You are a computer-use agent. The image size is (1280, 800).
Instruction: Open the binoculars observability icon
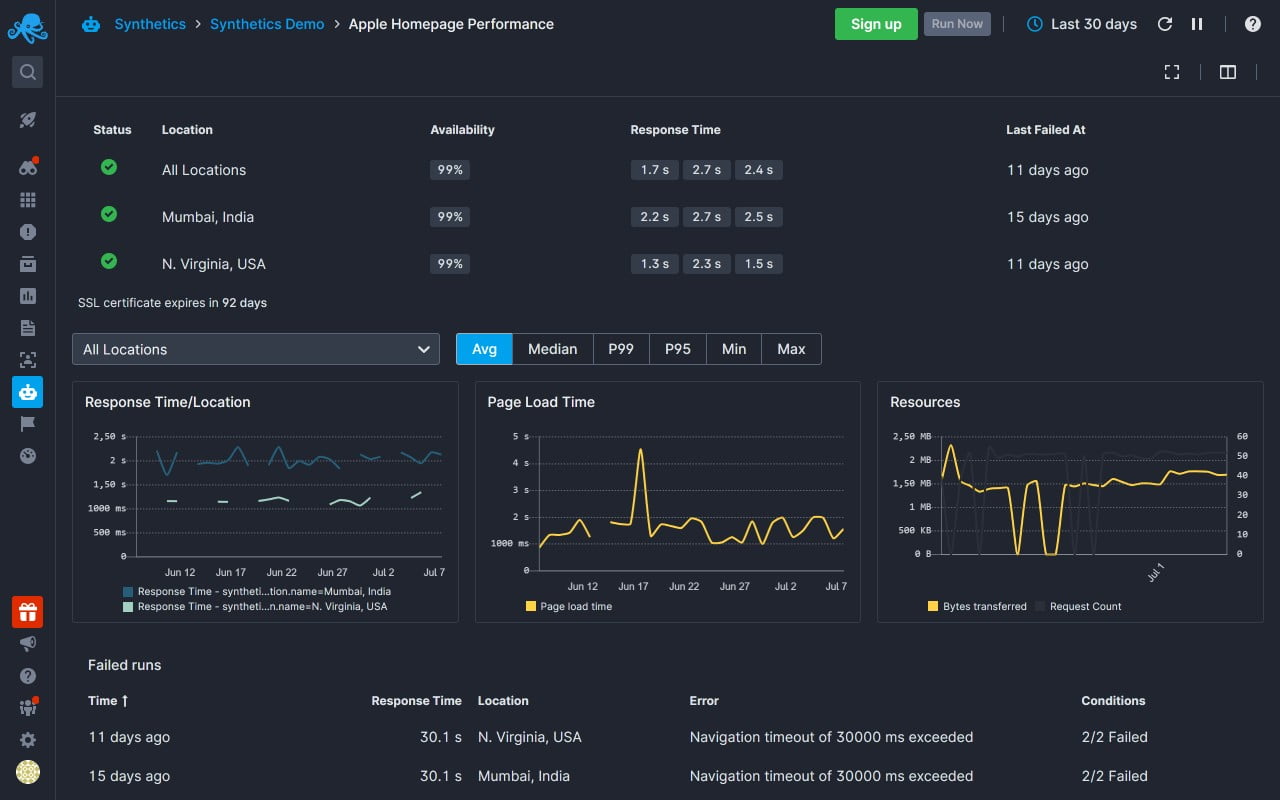click(28, 167)
